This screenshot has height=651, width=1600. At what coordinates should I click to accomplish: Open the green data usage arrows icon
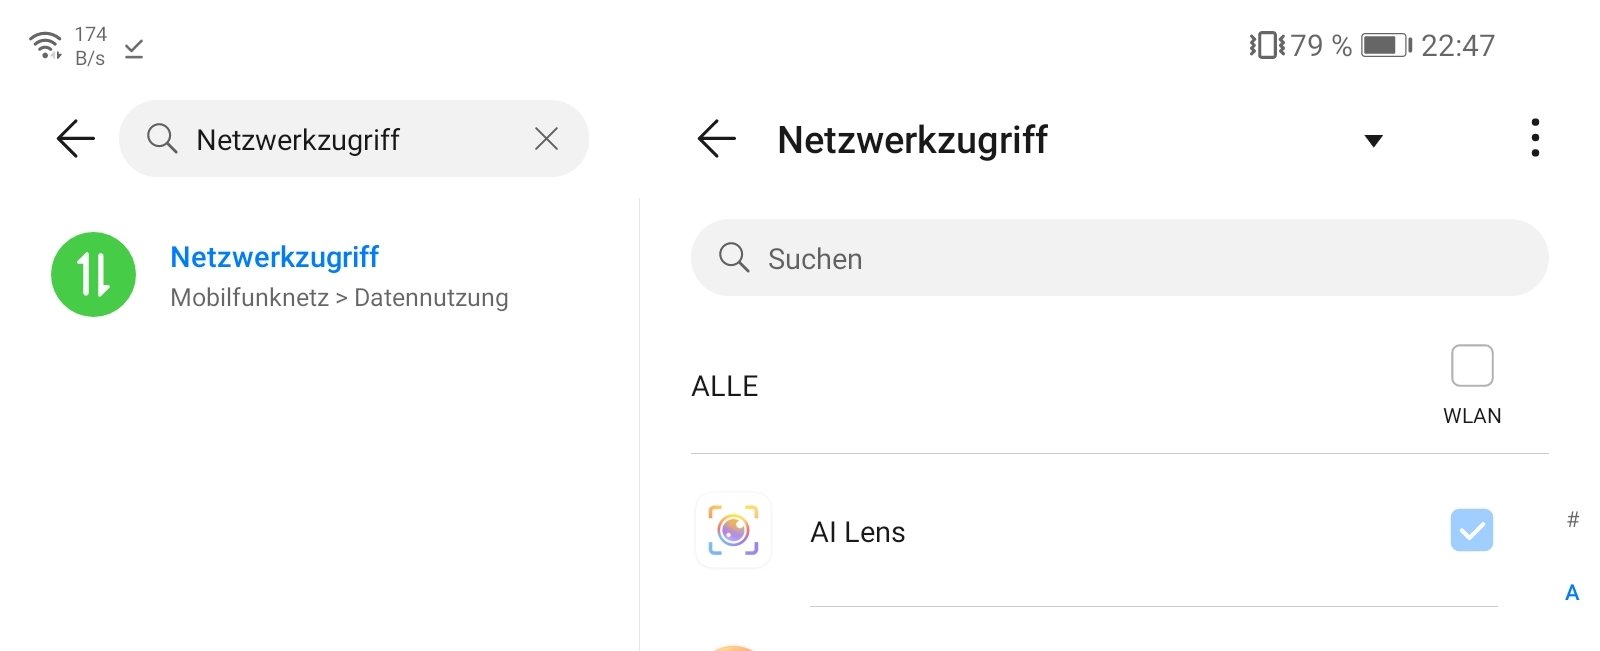click(x=93, y=275)
